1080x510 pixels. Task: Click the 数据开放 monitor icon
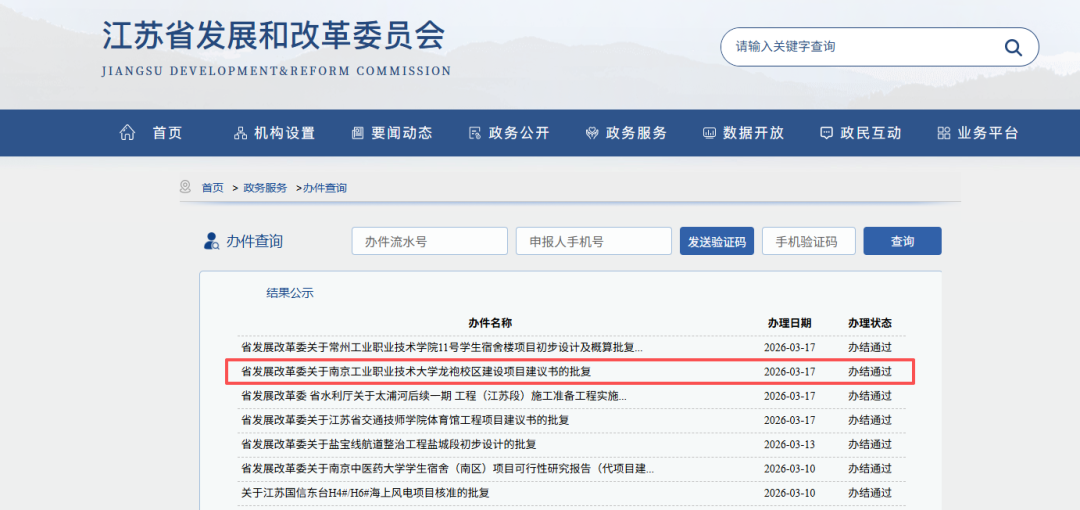pos(709,133)
